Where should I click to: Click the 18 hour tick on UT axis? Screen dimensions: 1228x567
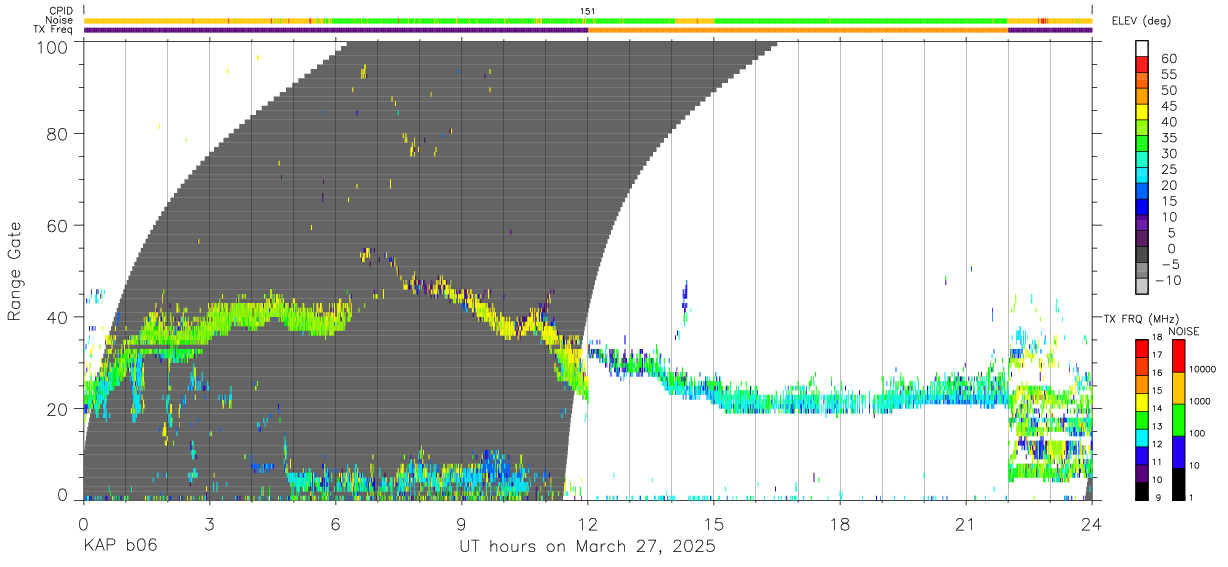[839, 524]
